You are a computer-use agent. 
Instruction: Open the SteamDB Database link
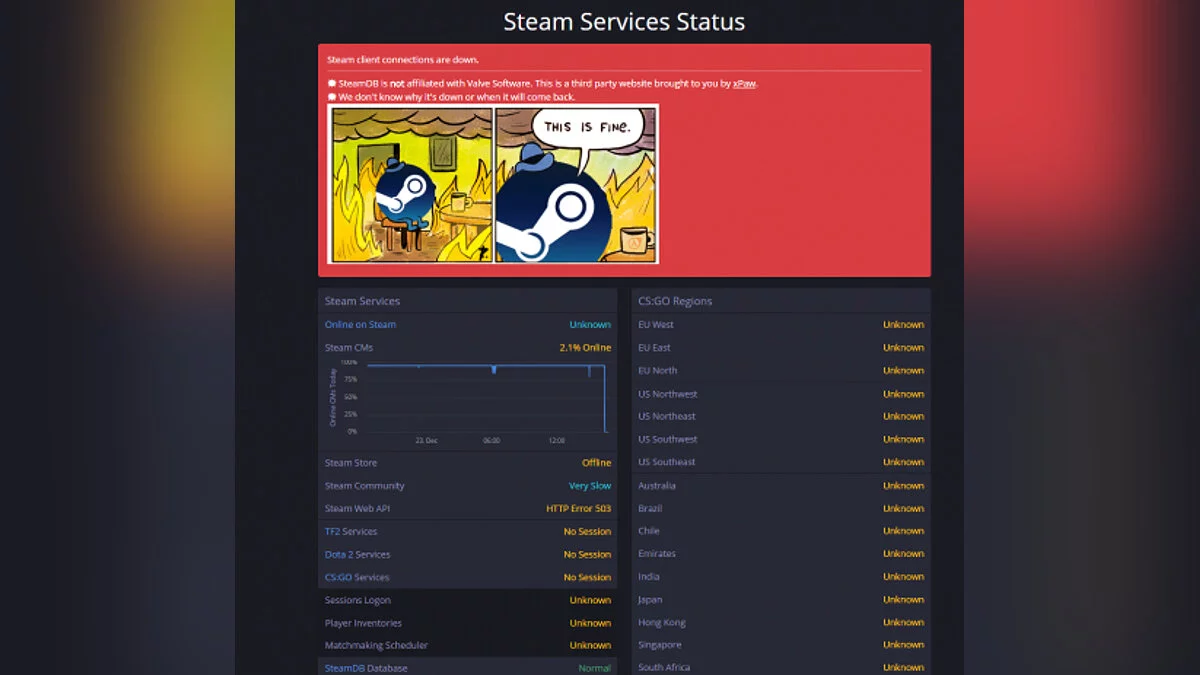366,668
